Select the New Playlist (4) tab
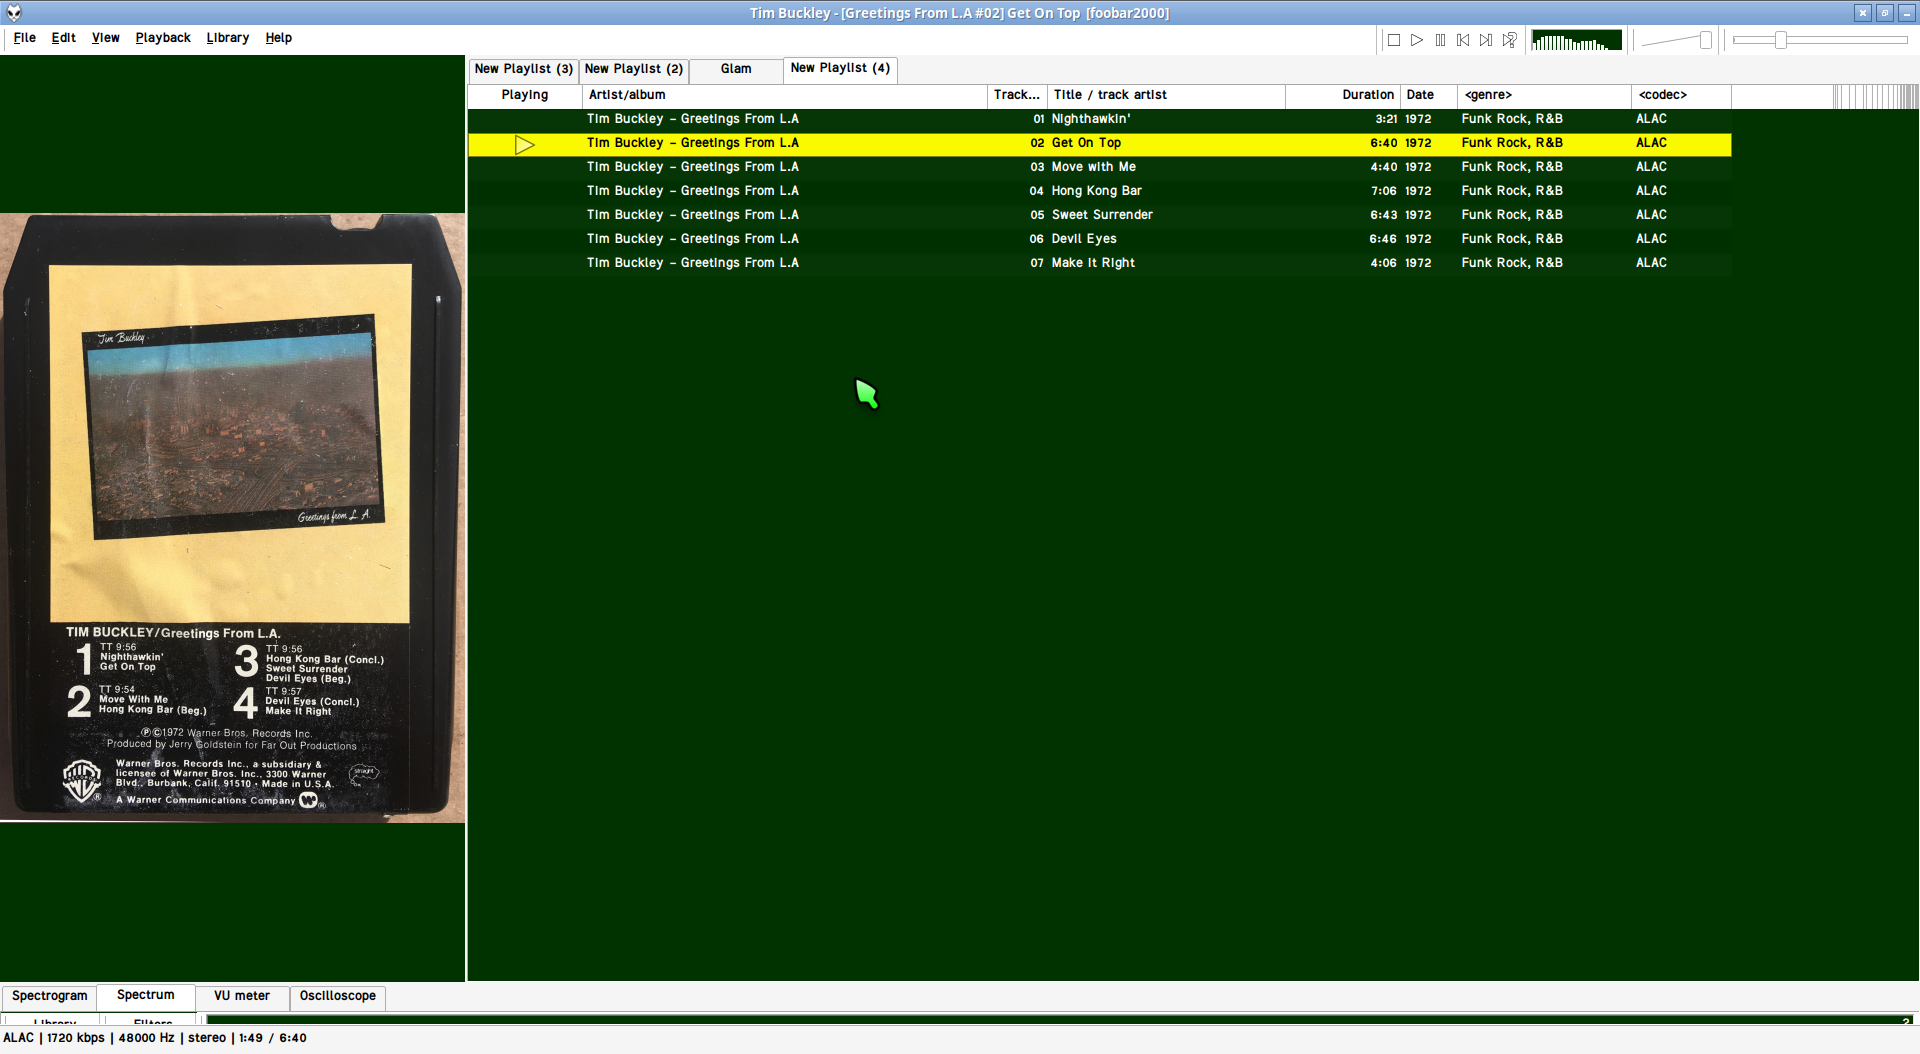Image resolution: width=1920 pixels, height=1054 pixels. pyautogui.click(x=840, y=68)
